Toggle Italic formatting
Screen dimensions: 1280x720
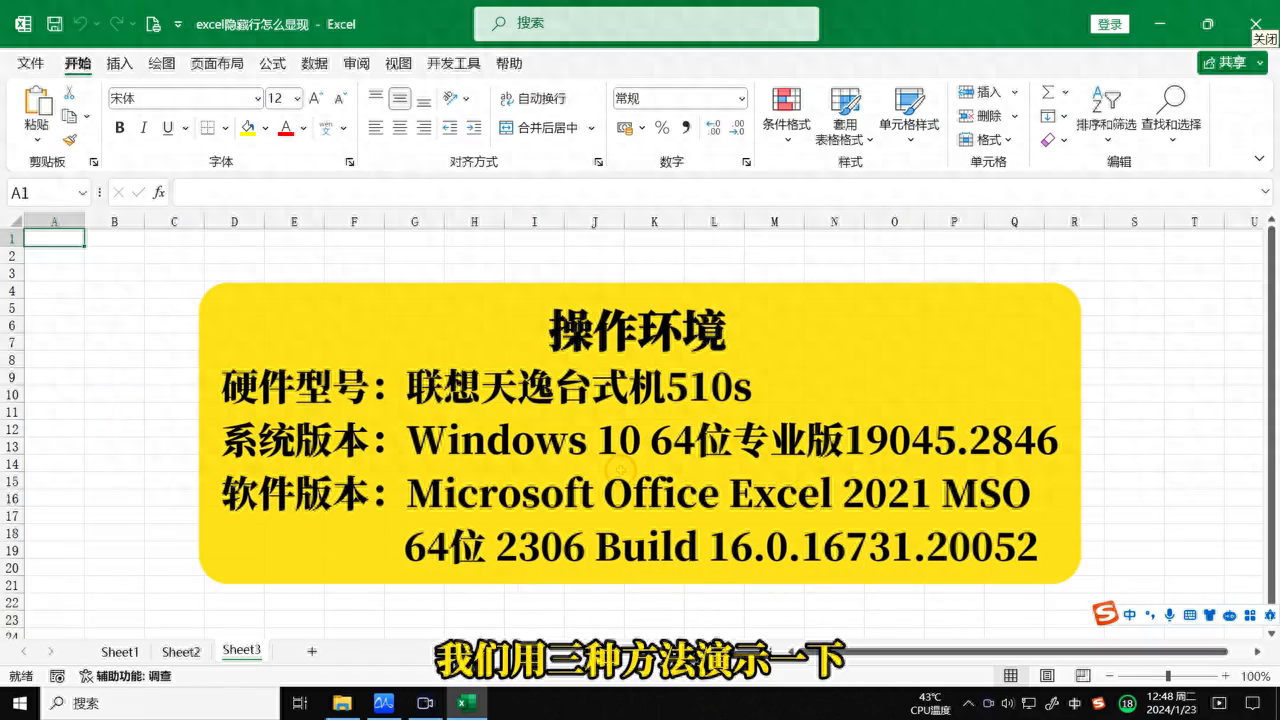pos(144,128)
